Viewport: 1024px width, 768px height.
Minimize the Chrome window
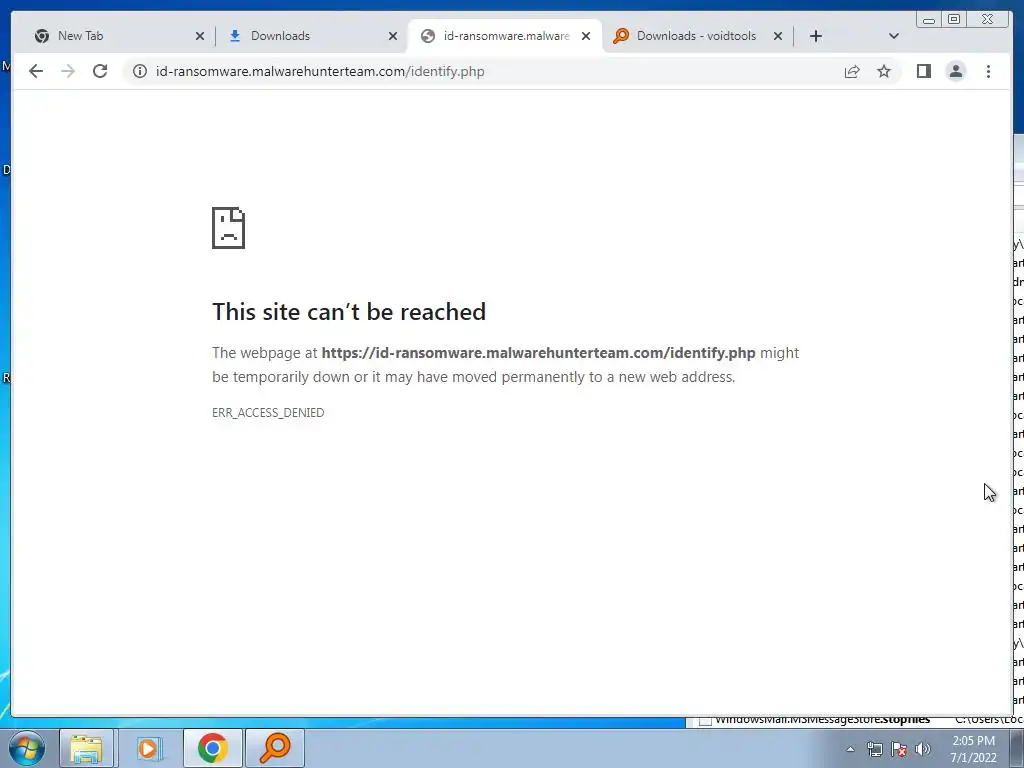pyautogui.click(x=929, y=20)
